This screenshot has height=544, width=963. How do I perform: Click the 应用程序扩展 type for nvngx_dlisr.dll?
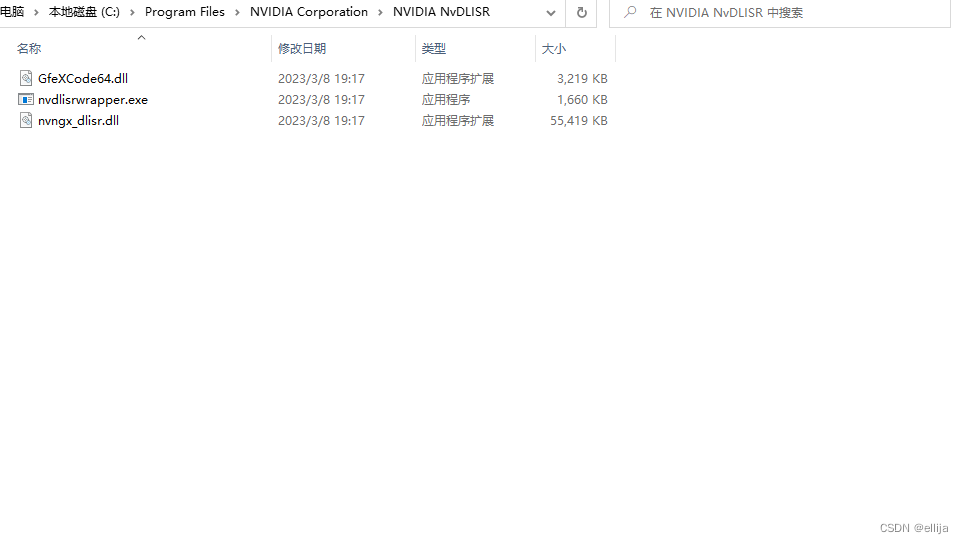(458, 120)
